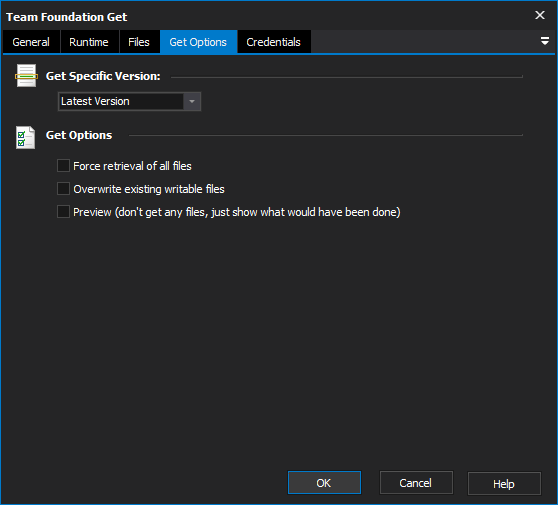Click the Cancel button
This screenshot has height=505, width=558.
416,483
